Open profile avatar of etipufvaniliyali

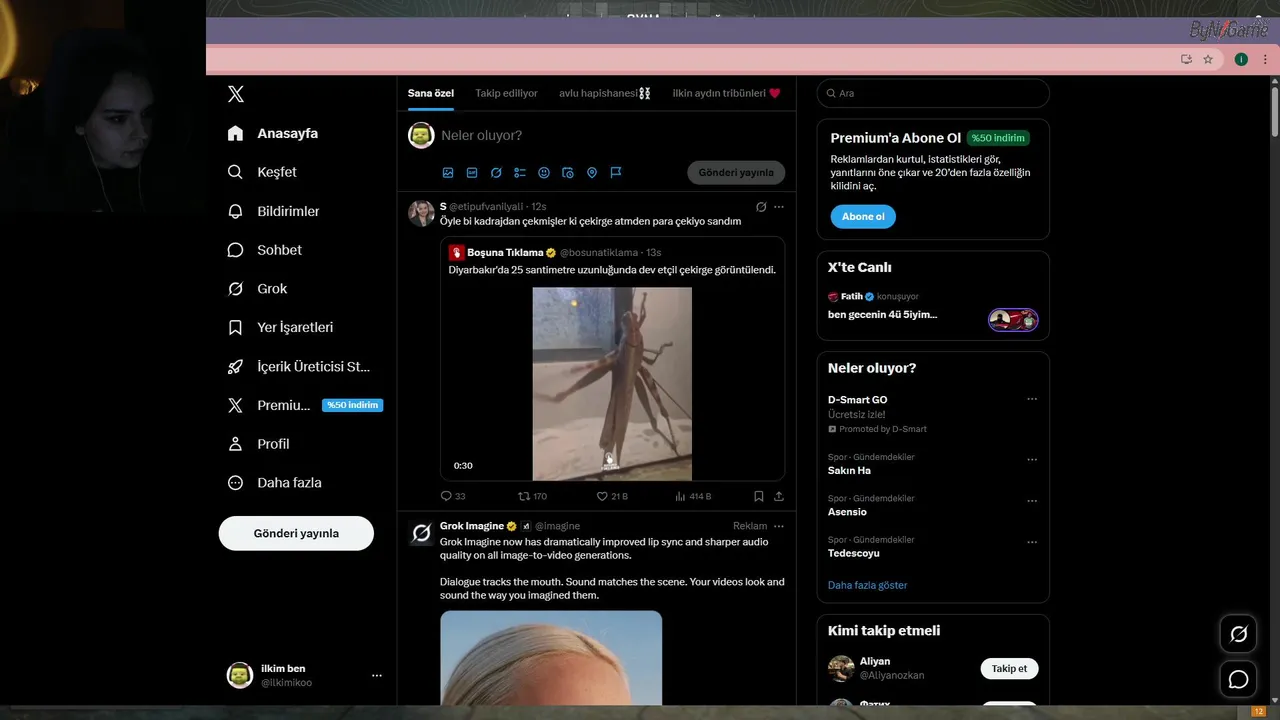(421, 213)
